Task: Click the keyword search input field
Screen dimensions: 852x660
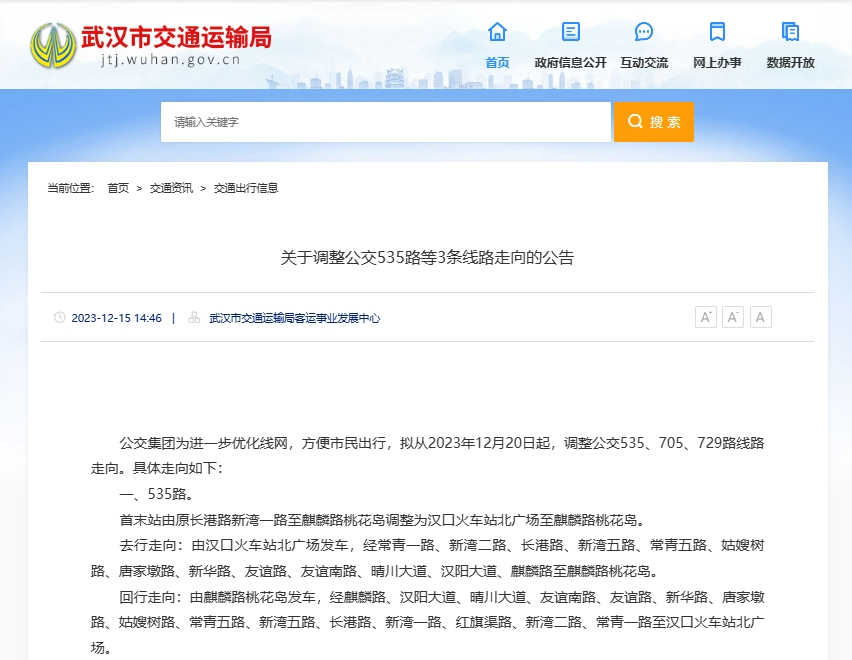Action: point(386,121)
